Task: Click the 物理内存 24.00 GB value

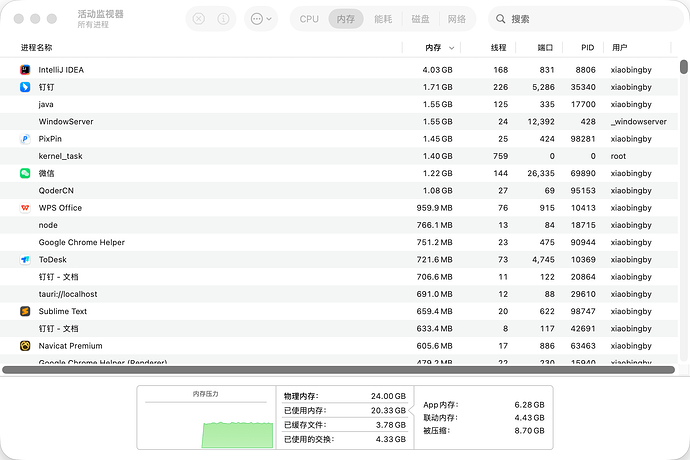Action: (x=388, y=396)
